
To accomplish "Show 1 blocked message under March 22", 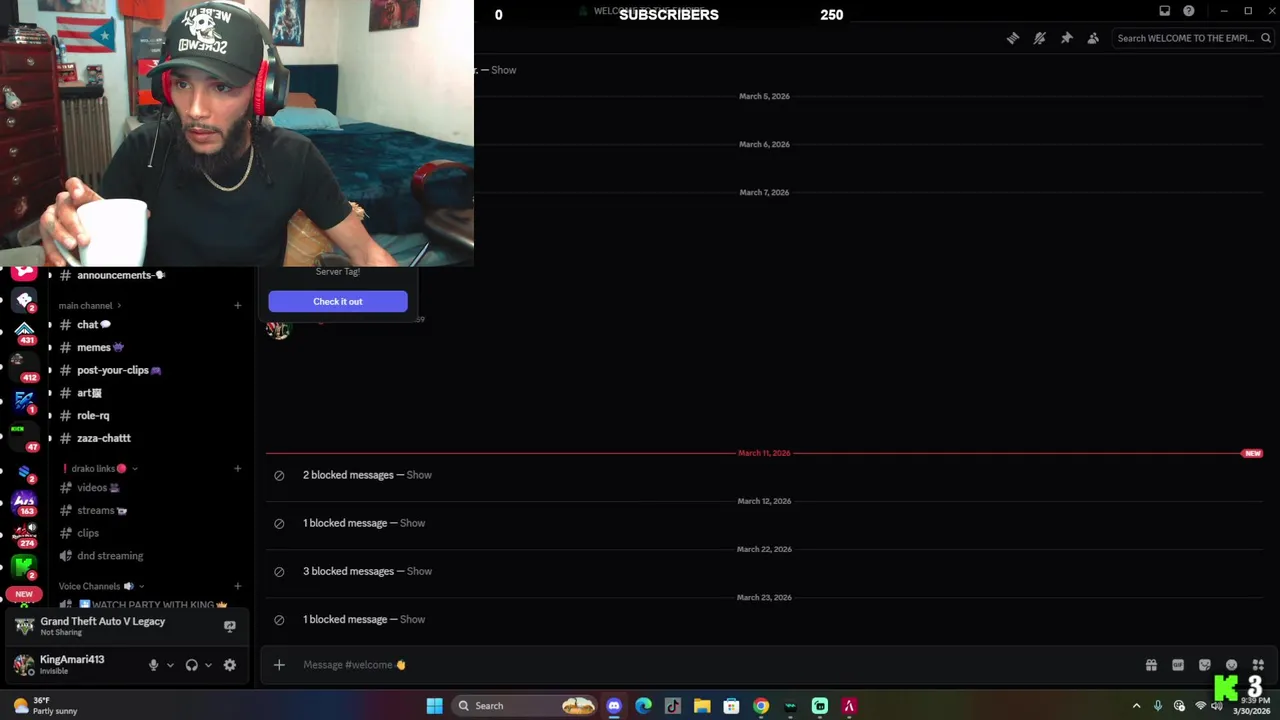I will (x=413, y=619).
